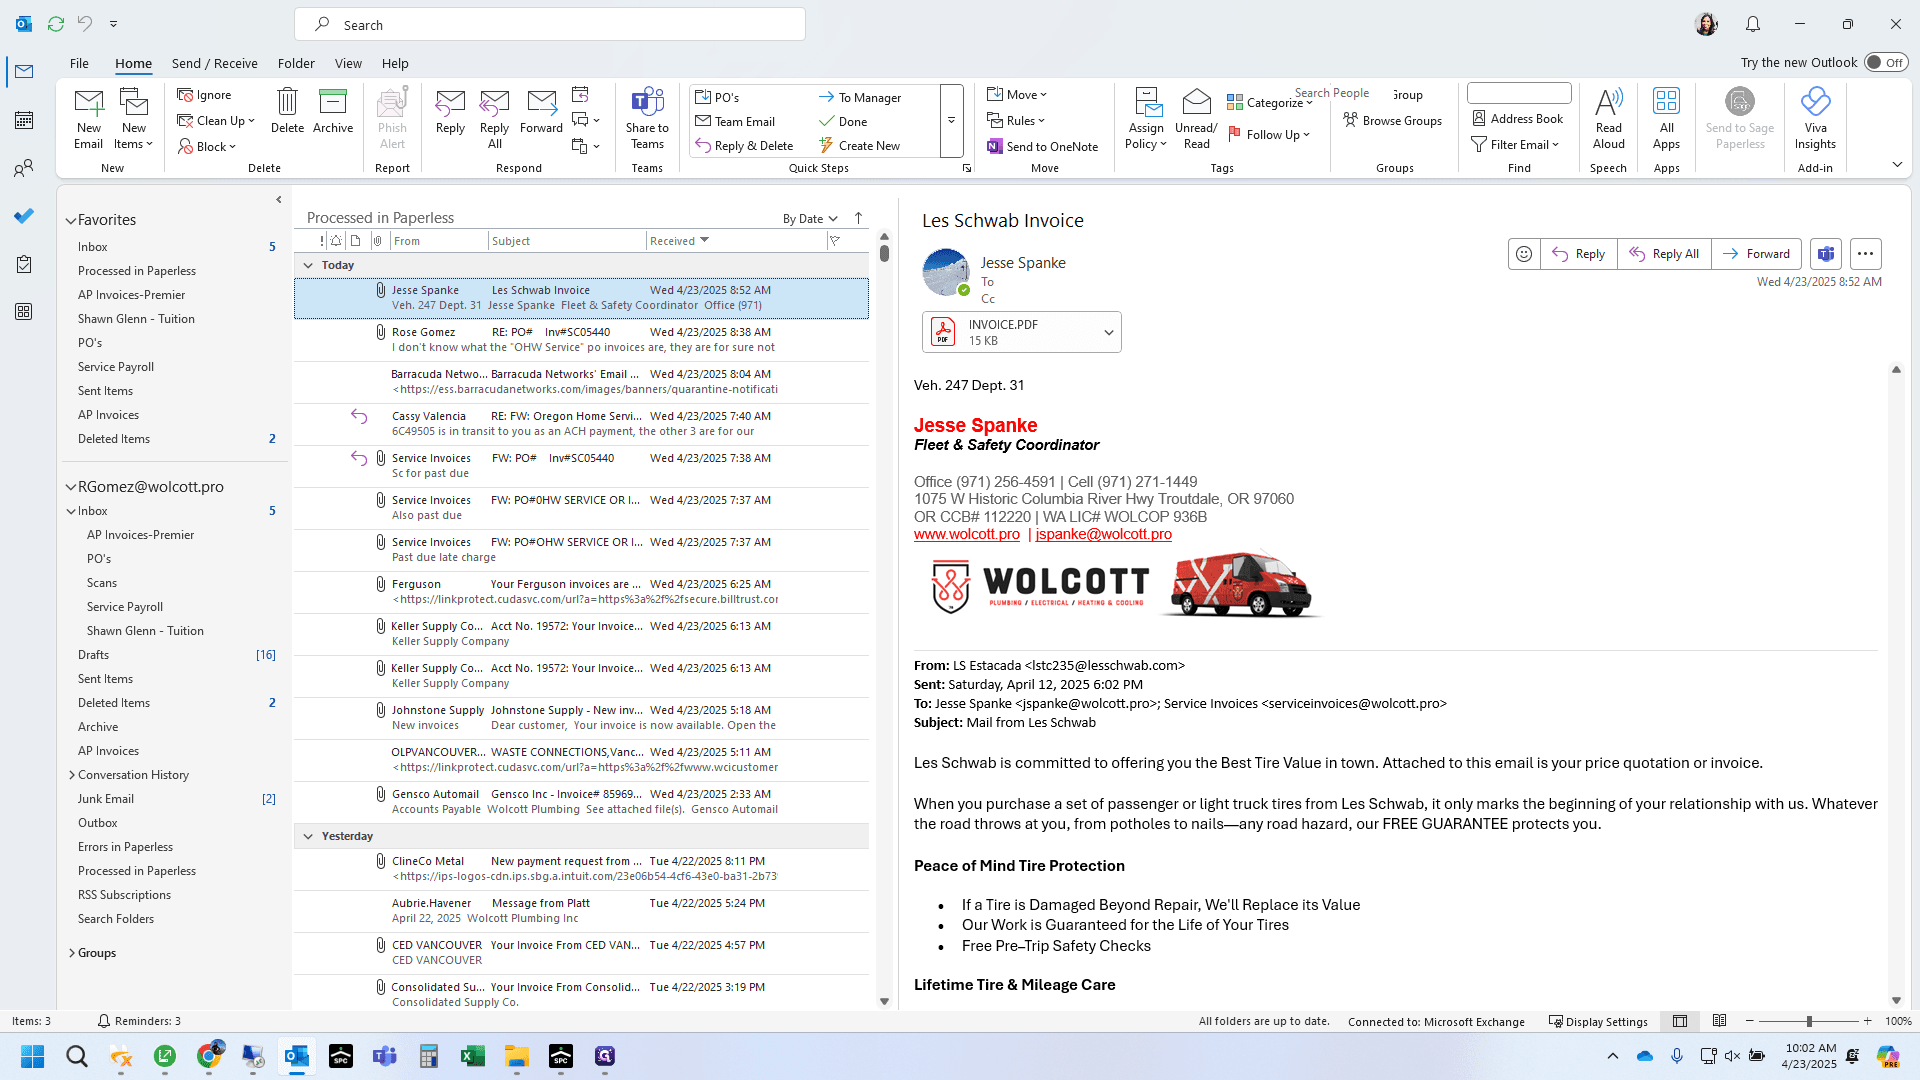Collapse the Today group in message list
This screenshot has width=1920, height=1080.
coord(308,265)
